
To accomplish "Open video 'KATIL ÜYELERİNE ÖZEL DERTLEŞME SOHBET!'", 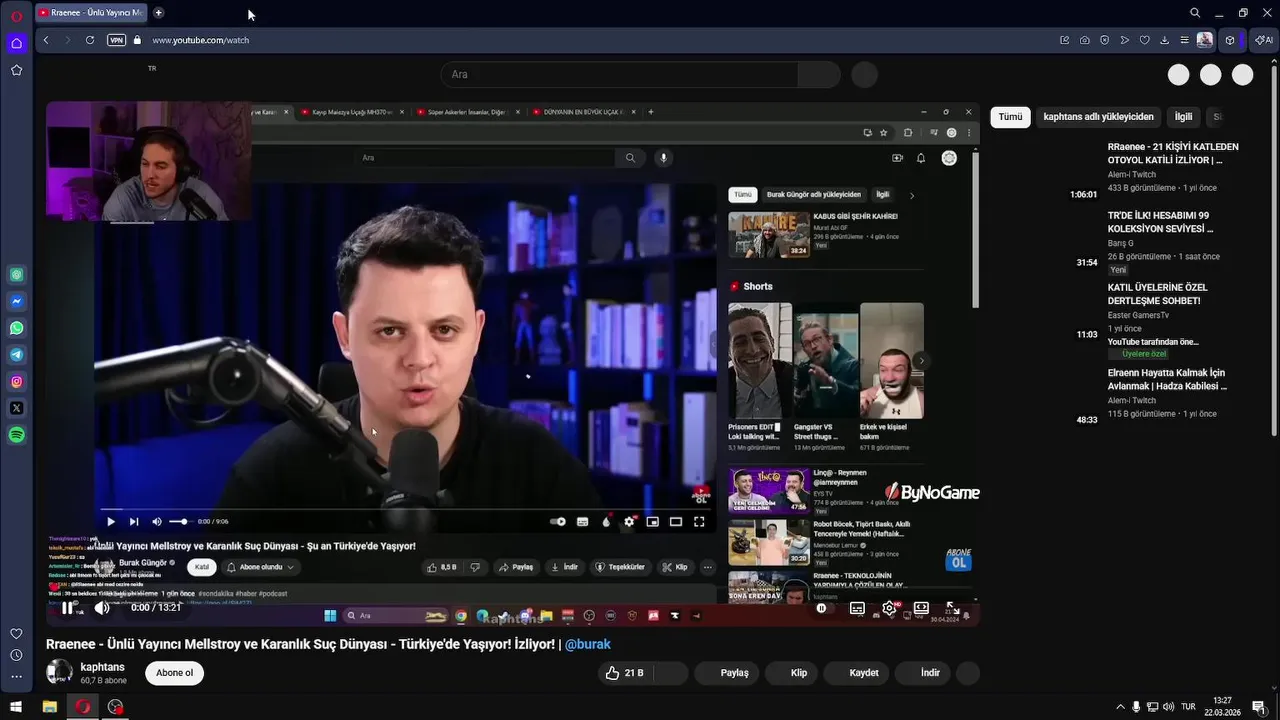I will coord(1158,294).
